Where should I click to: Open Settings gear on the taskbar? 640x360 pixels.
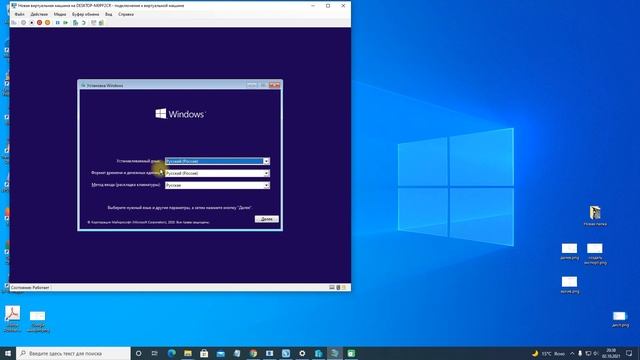(302, 353)
